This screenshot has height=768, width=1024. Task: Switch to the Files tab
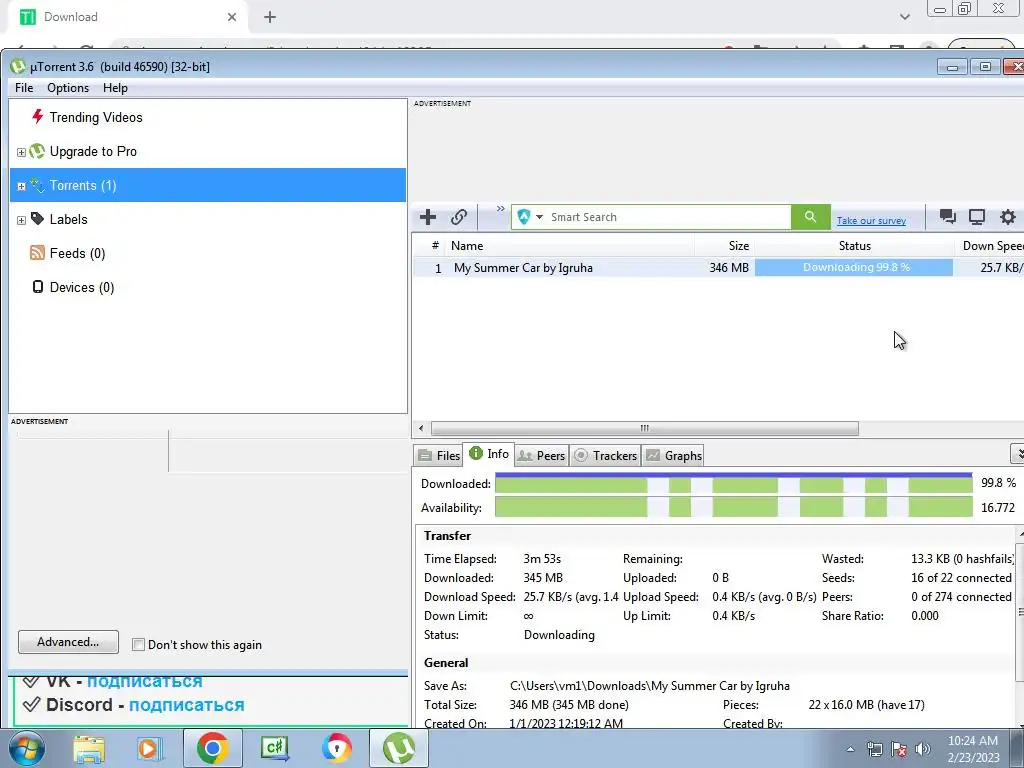coord(439,456)
